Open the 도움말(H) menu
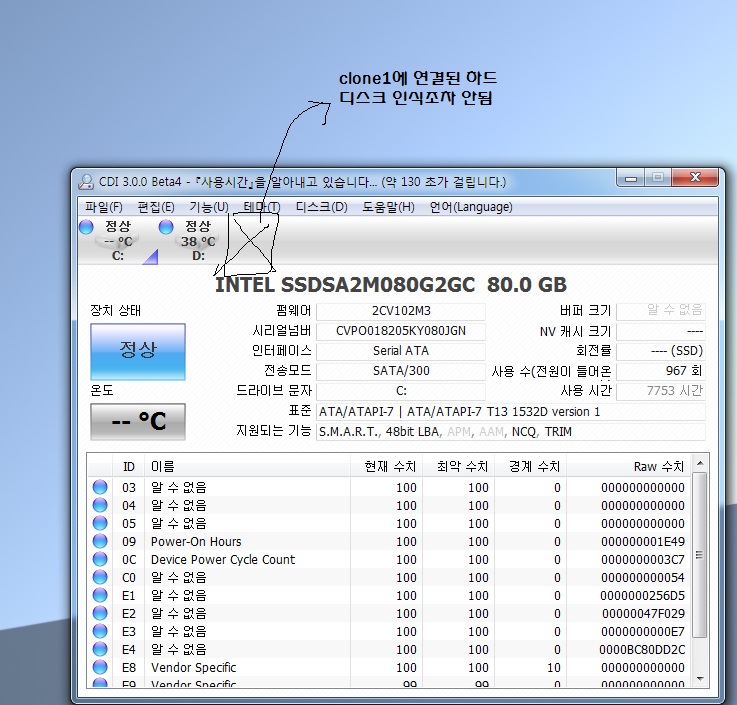This screenshot has height=705, width=737. coord(388,207)
